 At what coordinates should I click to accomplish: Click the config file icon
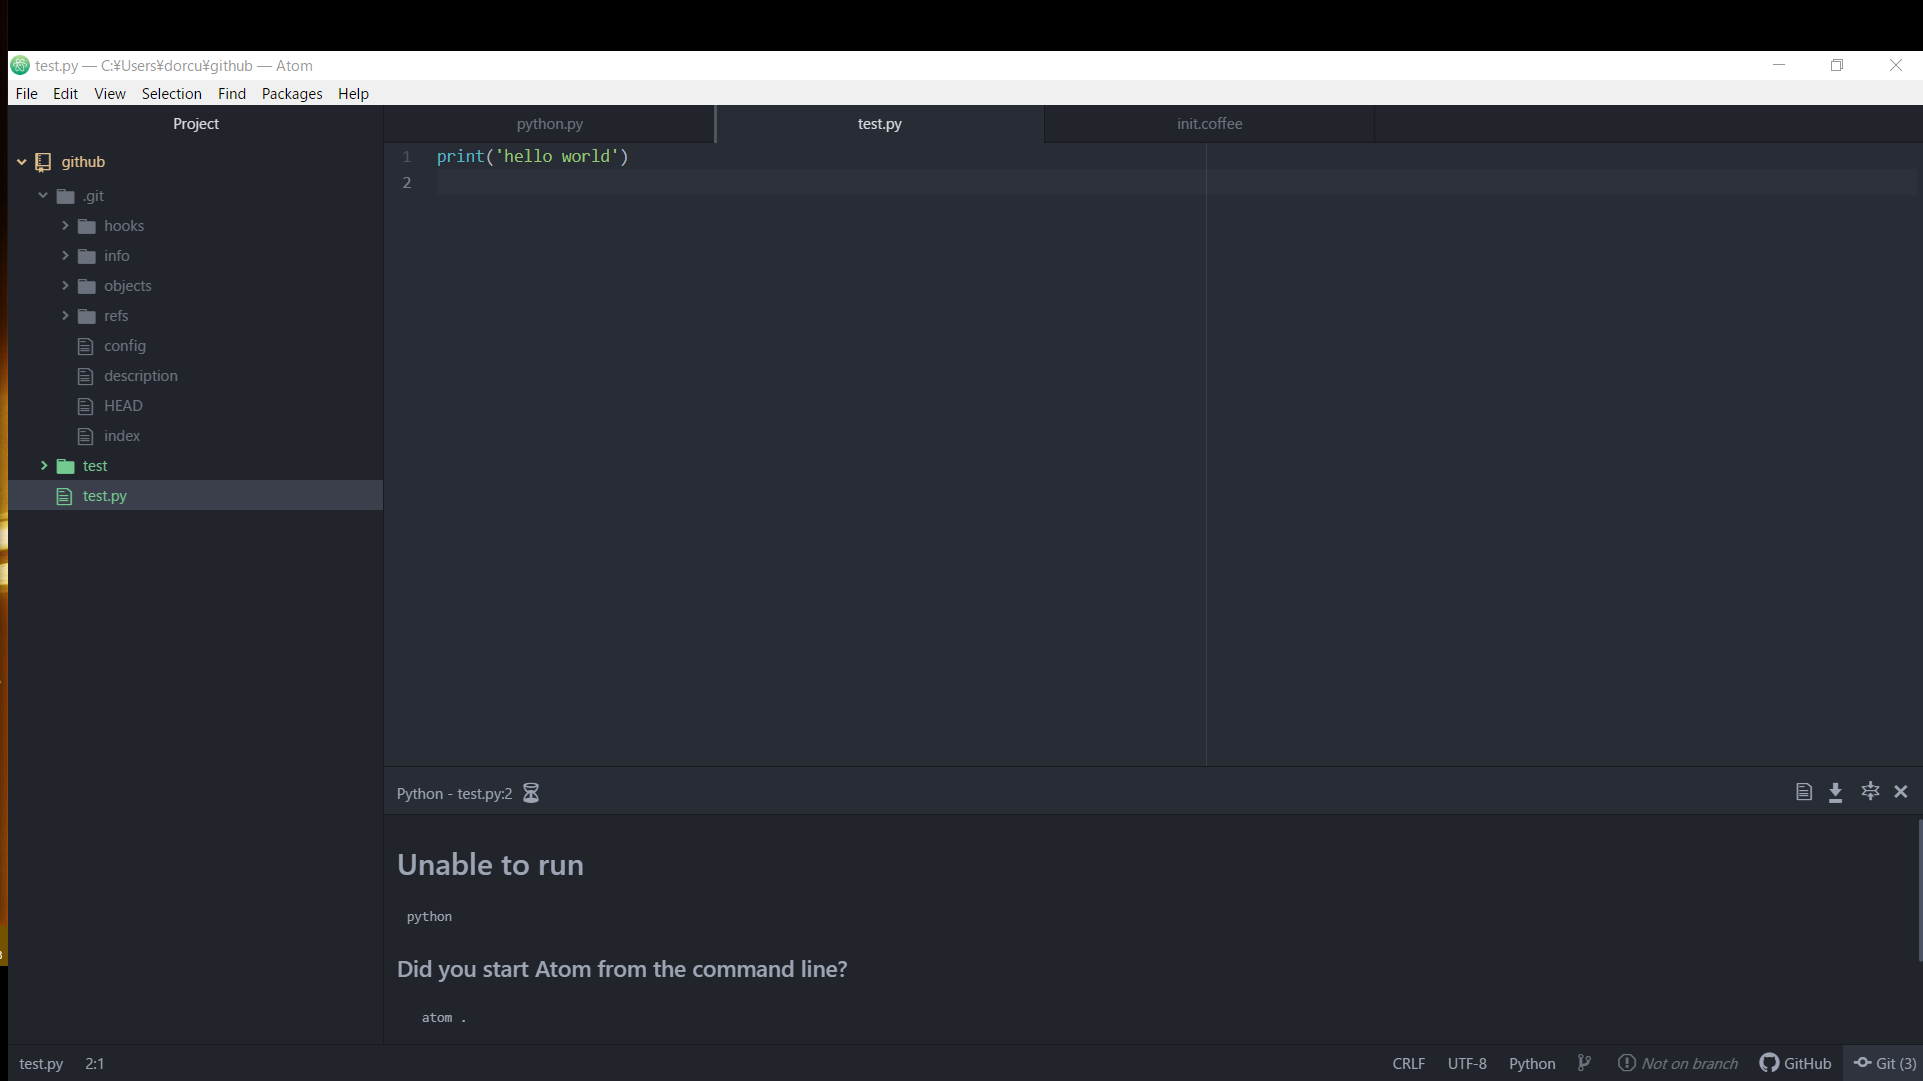click(x=86, y=346)
